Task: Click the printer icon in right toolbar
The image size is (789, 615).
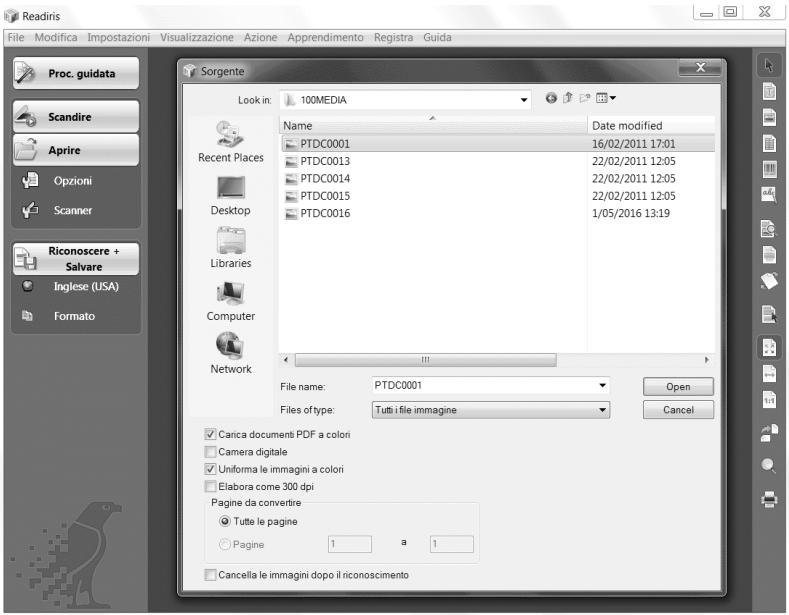Action: pos(769,499)
